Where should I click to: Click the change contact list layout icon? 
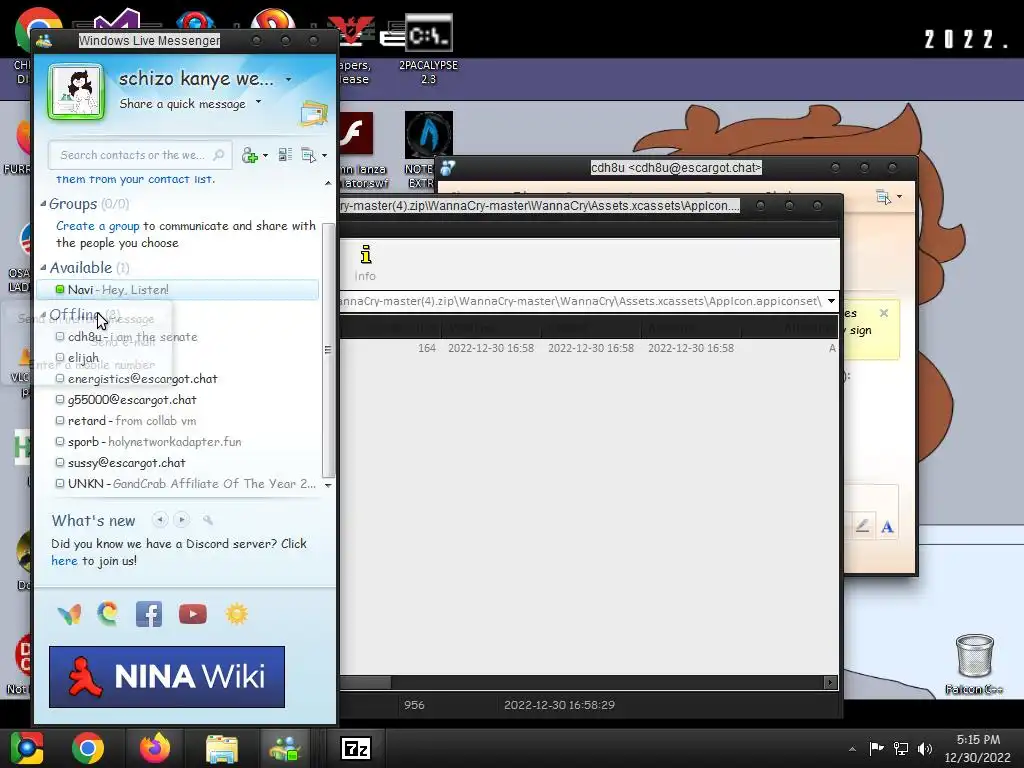pos(285,155)
